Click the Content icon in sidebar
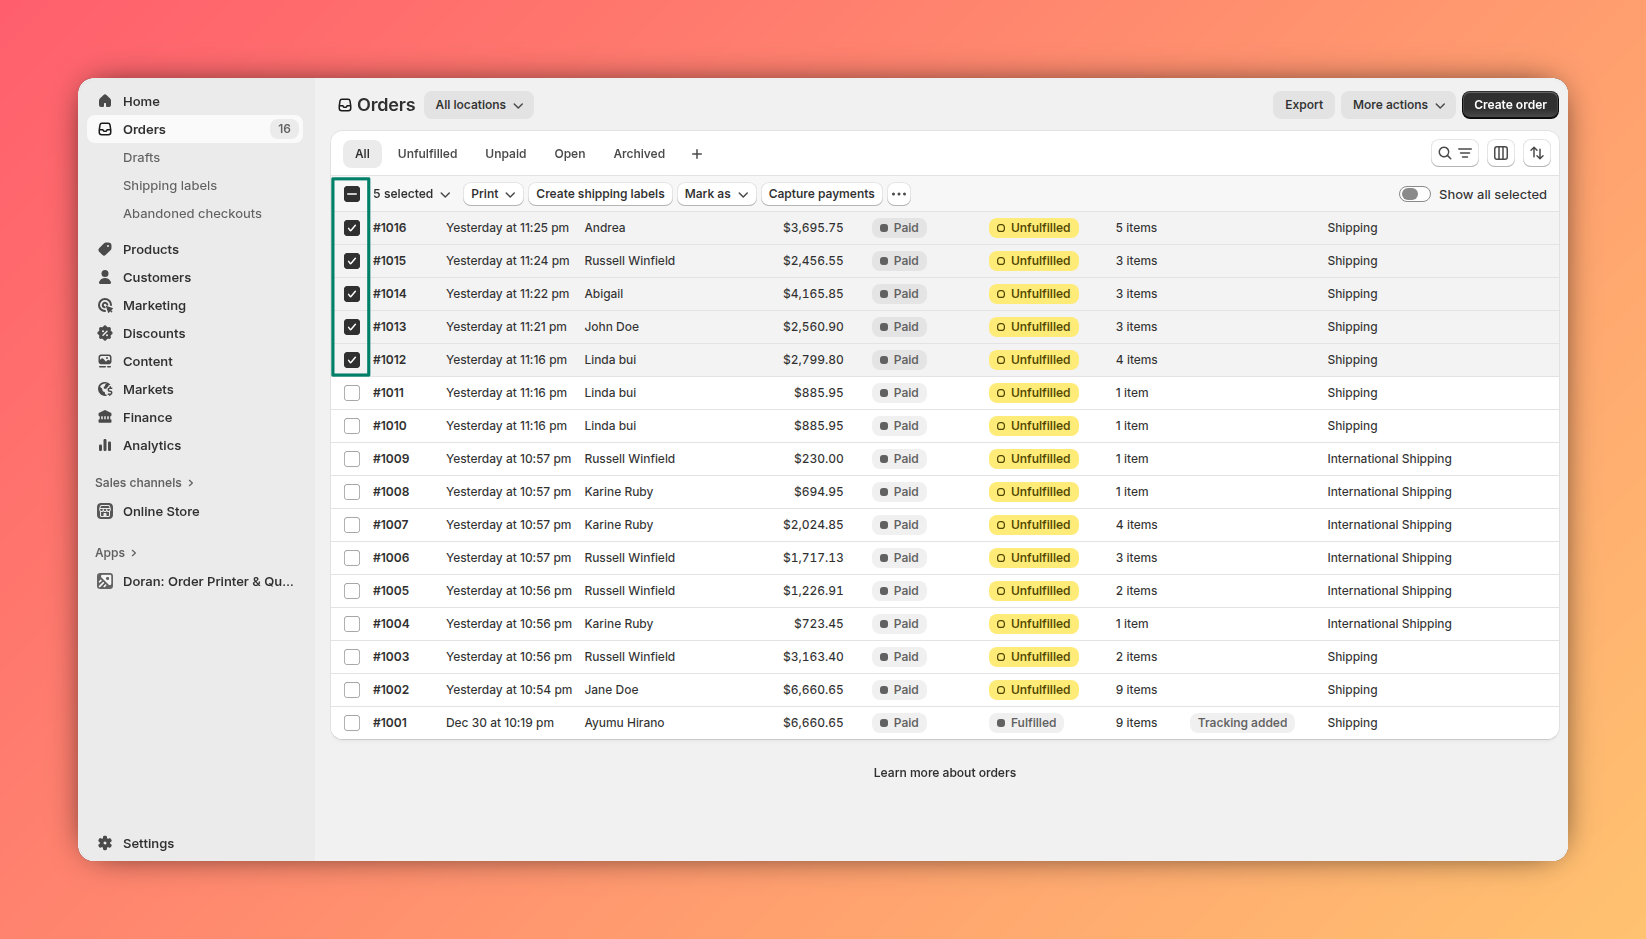This screenshot has width=1646, height=939. point(105,361)
